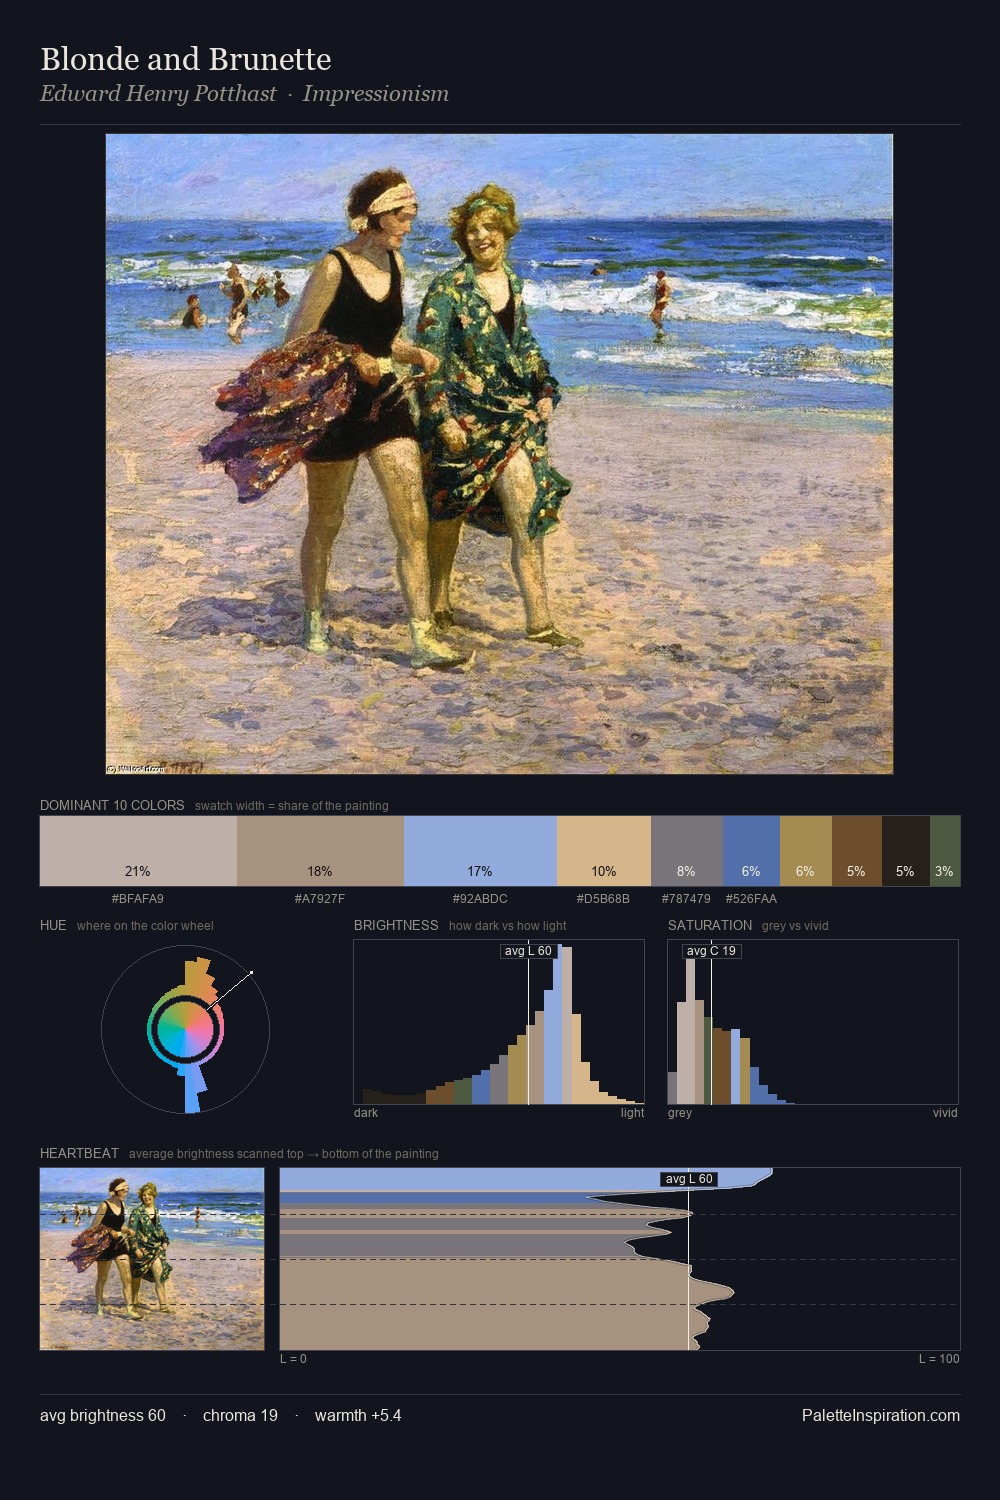This screenshot has height=1500, width=1000.
Task: Click 'warmth +5.4' in the footer
Action: click(358, 1416)
